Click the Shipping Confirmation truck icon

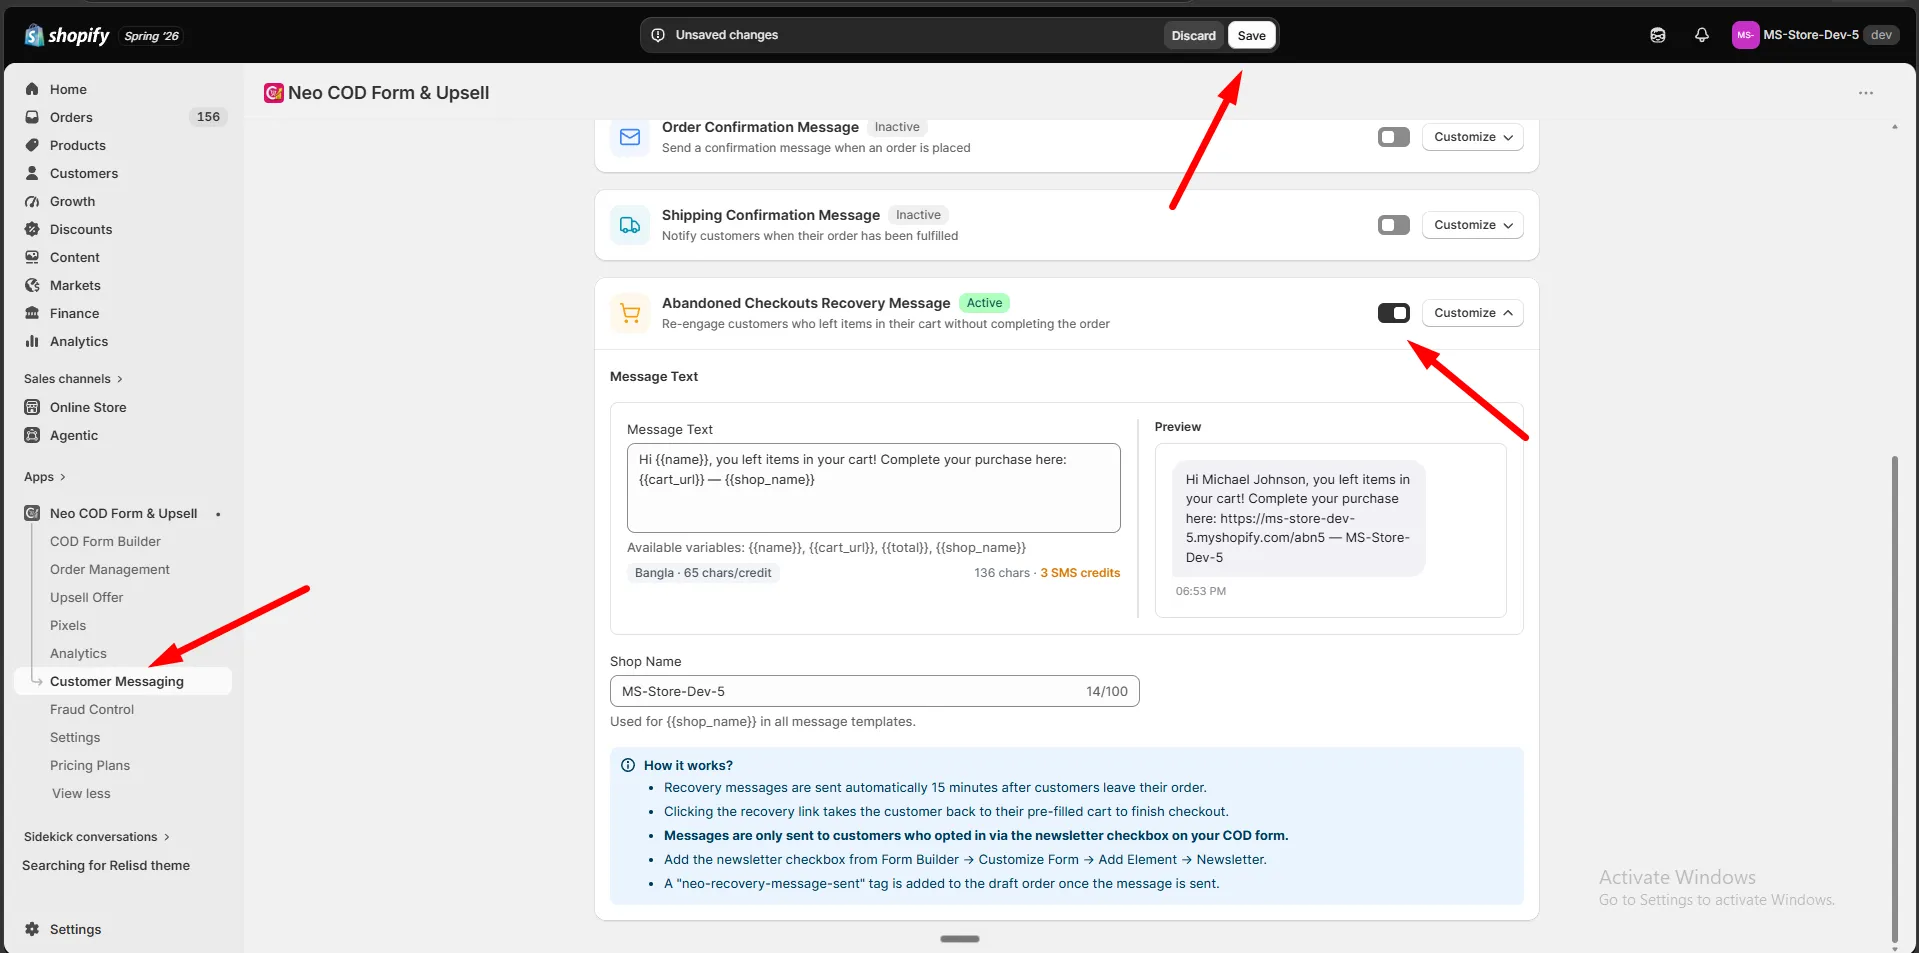pyautogui.click(x=630, y=225)
